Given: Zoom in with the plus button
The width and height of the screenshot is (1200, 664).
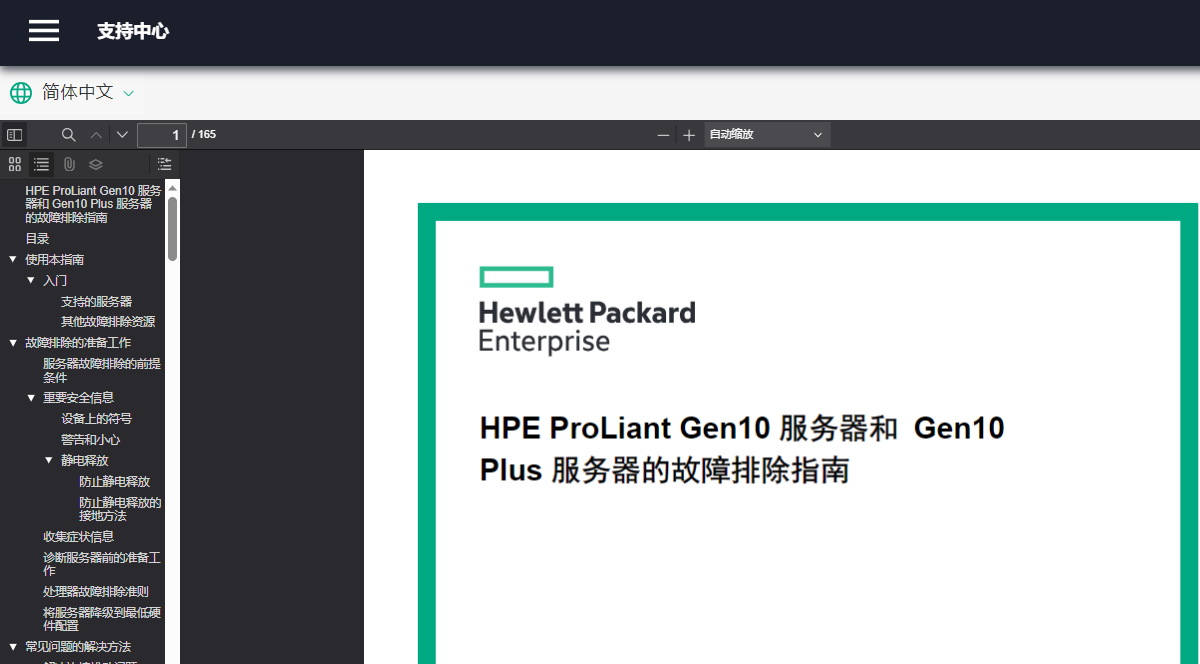Looking at the screenshot, I should click(689, 135).
